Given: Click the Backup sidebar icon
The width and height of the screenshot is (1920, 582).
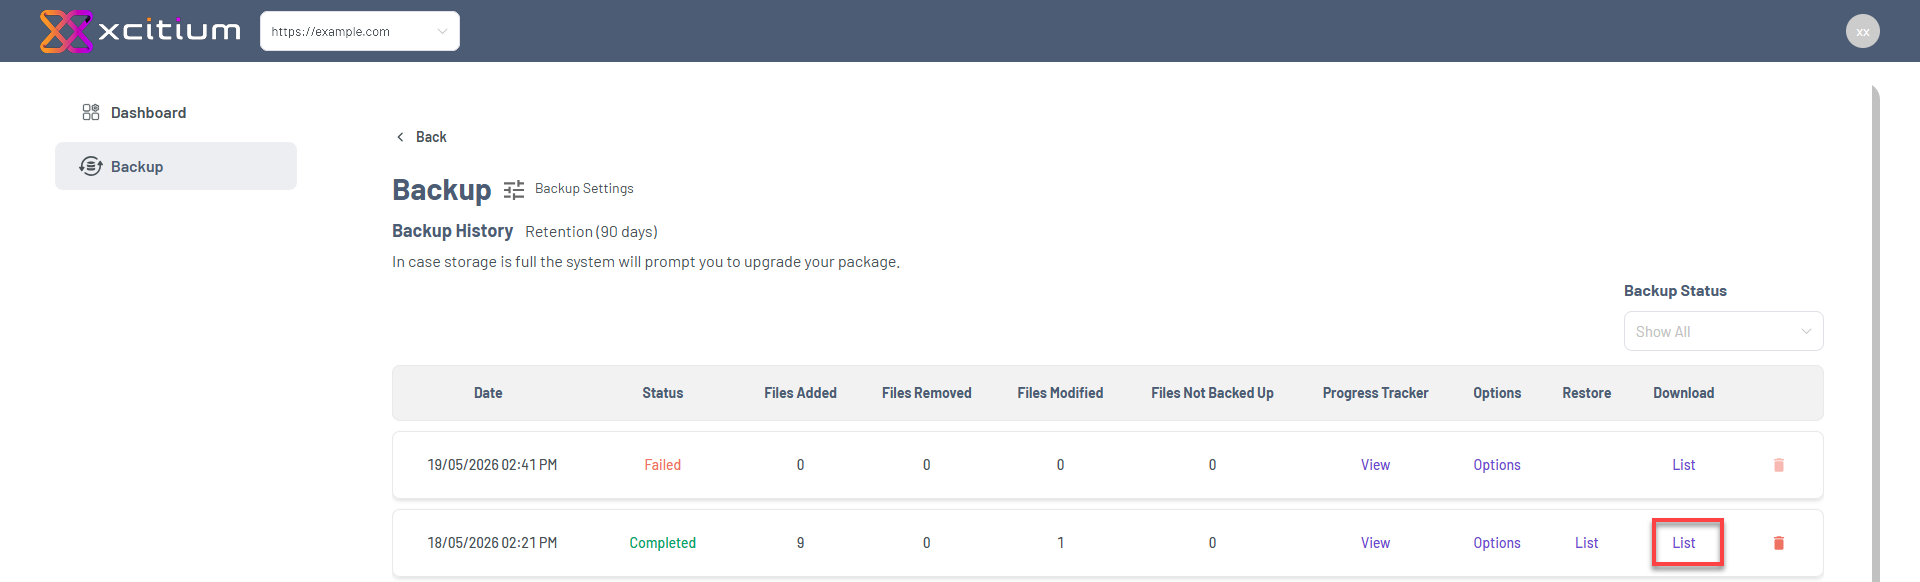Looking at the screenshot, I should (91, 166).
